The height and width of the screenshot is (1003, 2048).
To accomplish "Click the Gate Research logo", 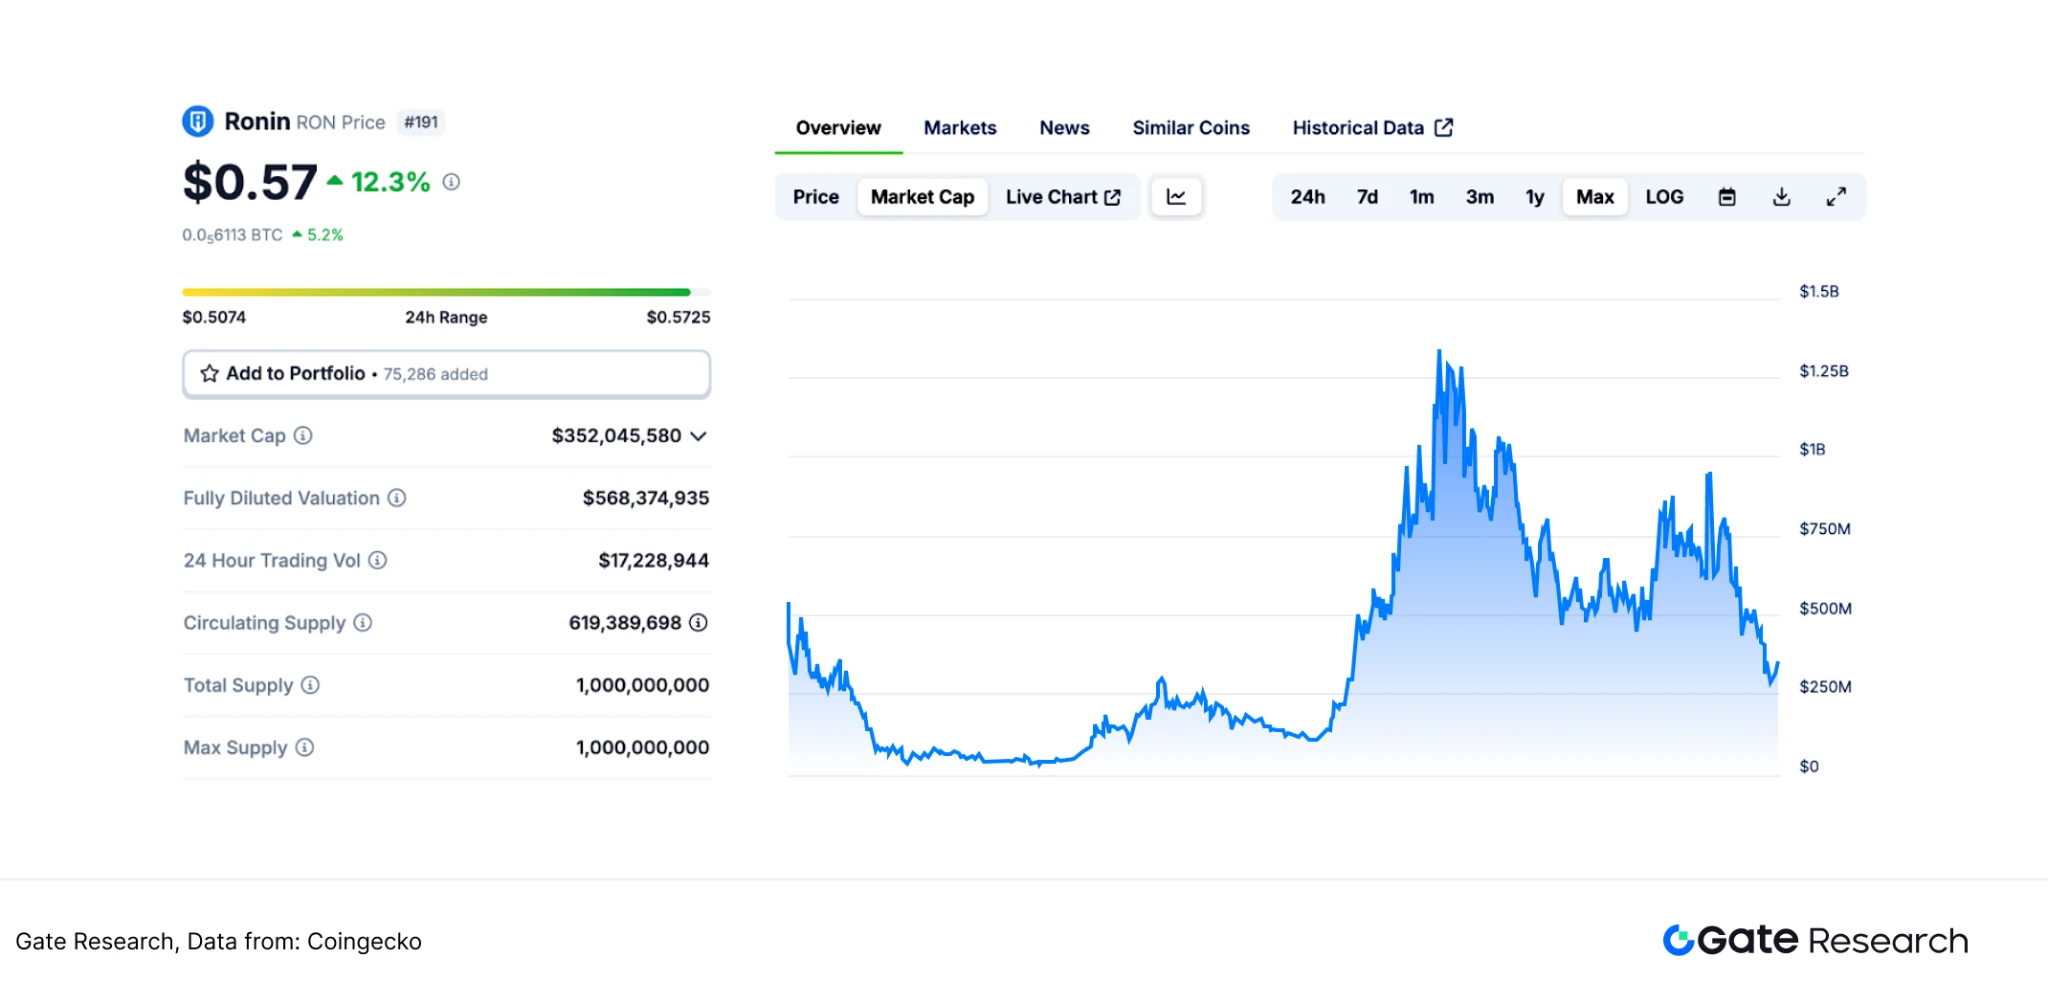I will 1815,941.
